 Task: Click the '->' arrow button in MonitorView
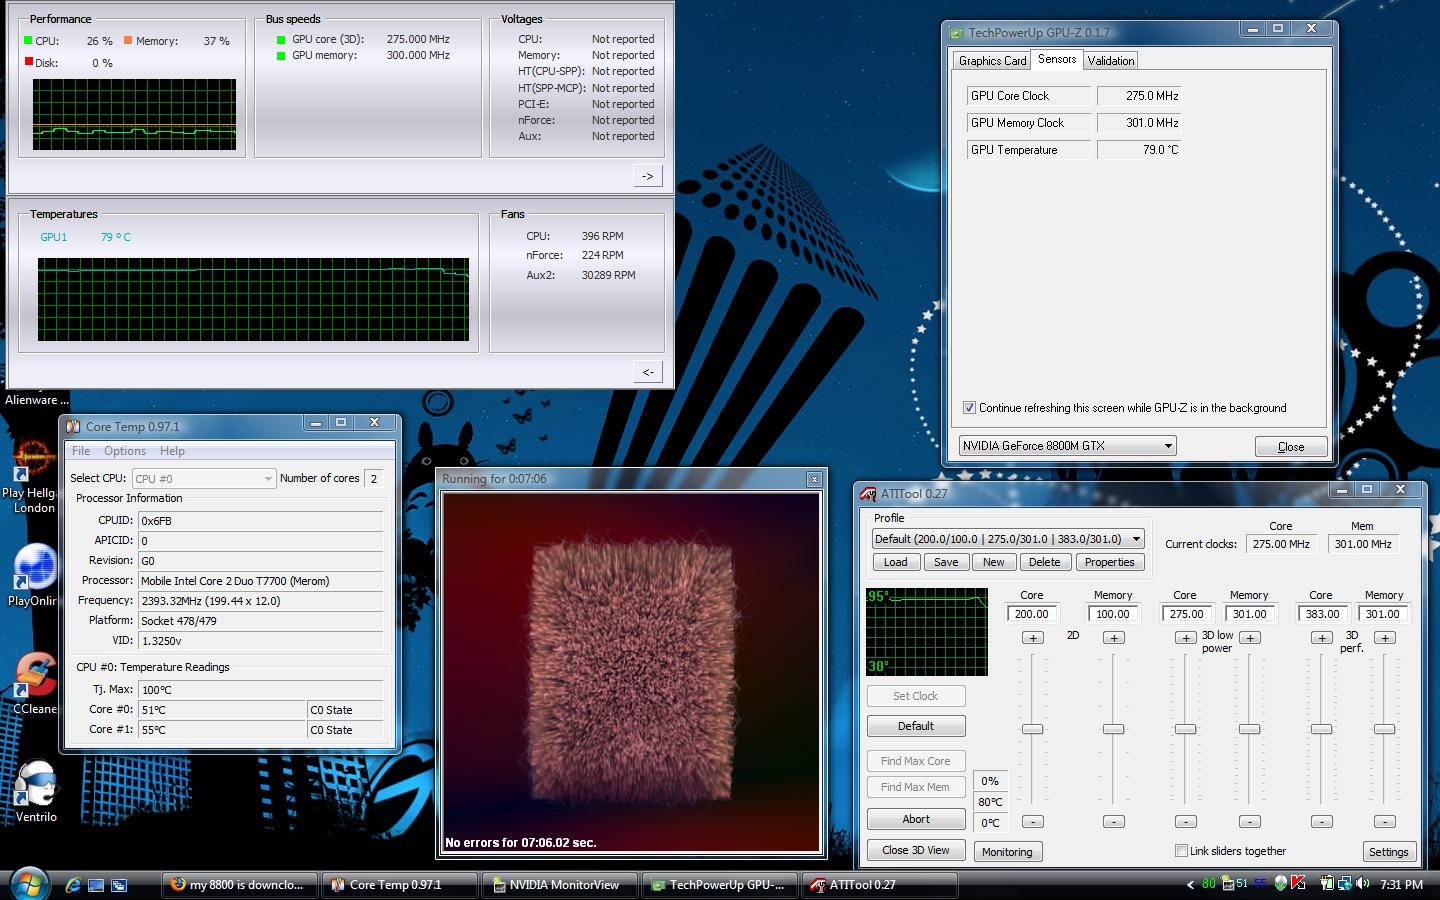[x=648, y=176]
